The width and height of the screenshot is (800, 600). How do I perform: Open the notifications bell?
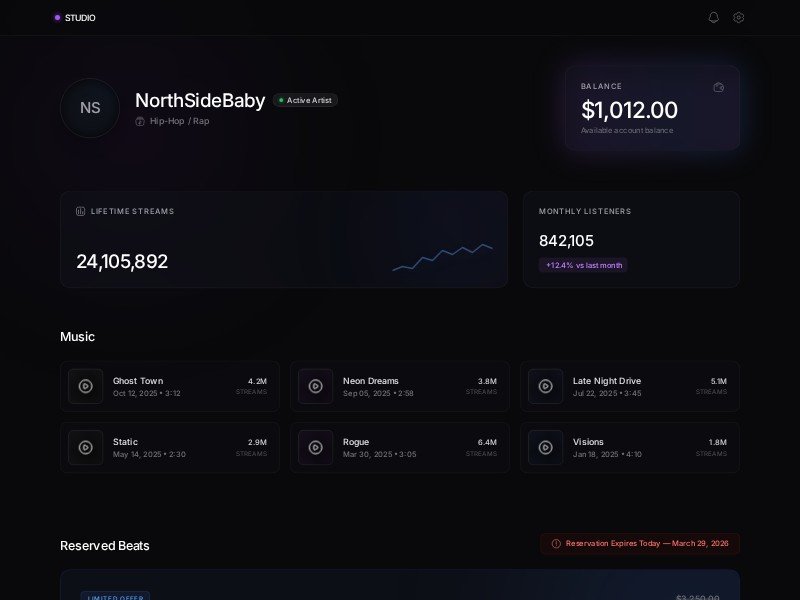click(714, 17)
